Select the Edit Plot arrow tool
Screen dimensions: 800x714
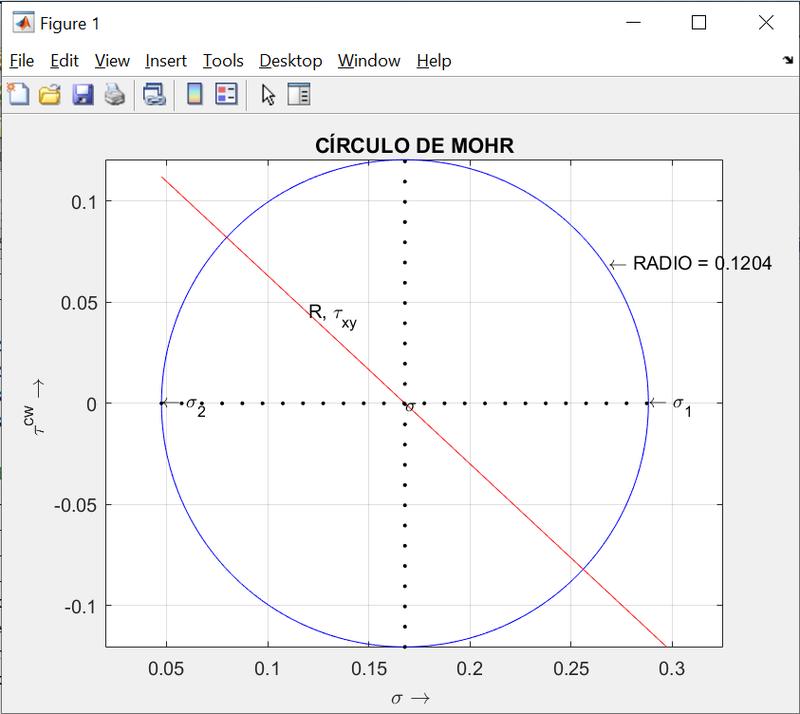(x=268, y=94)
